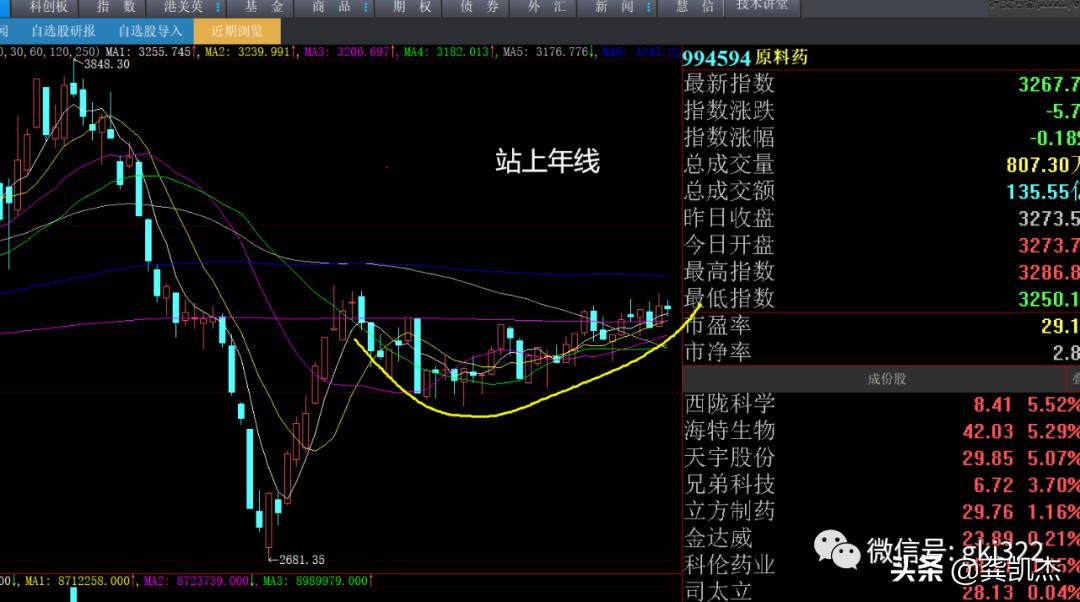Screen dimensions: 1080x602
Task: Open the 债券 tab
Action: [479, 7]
